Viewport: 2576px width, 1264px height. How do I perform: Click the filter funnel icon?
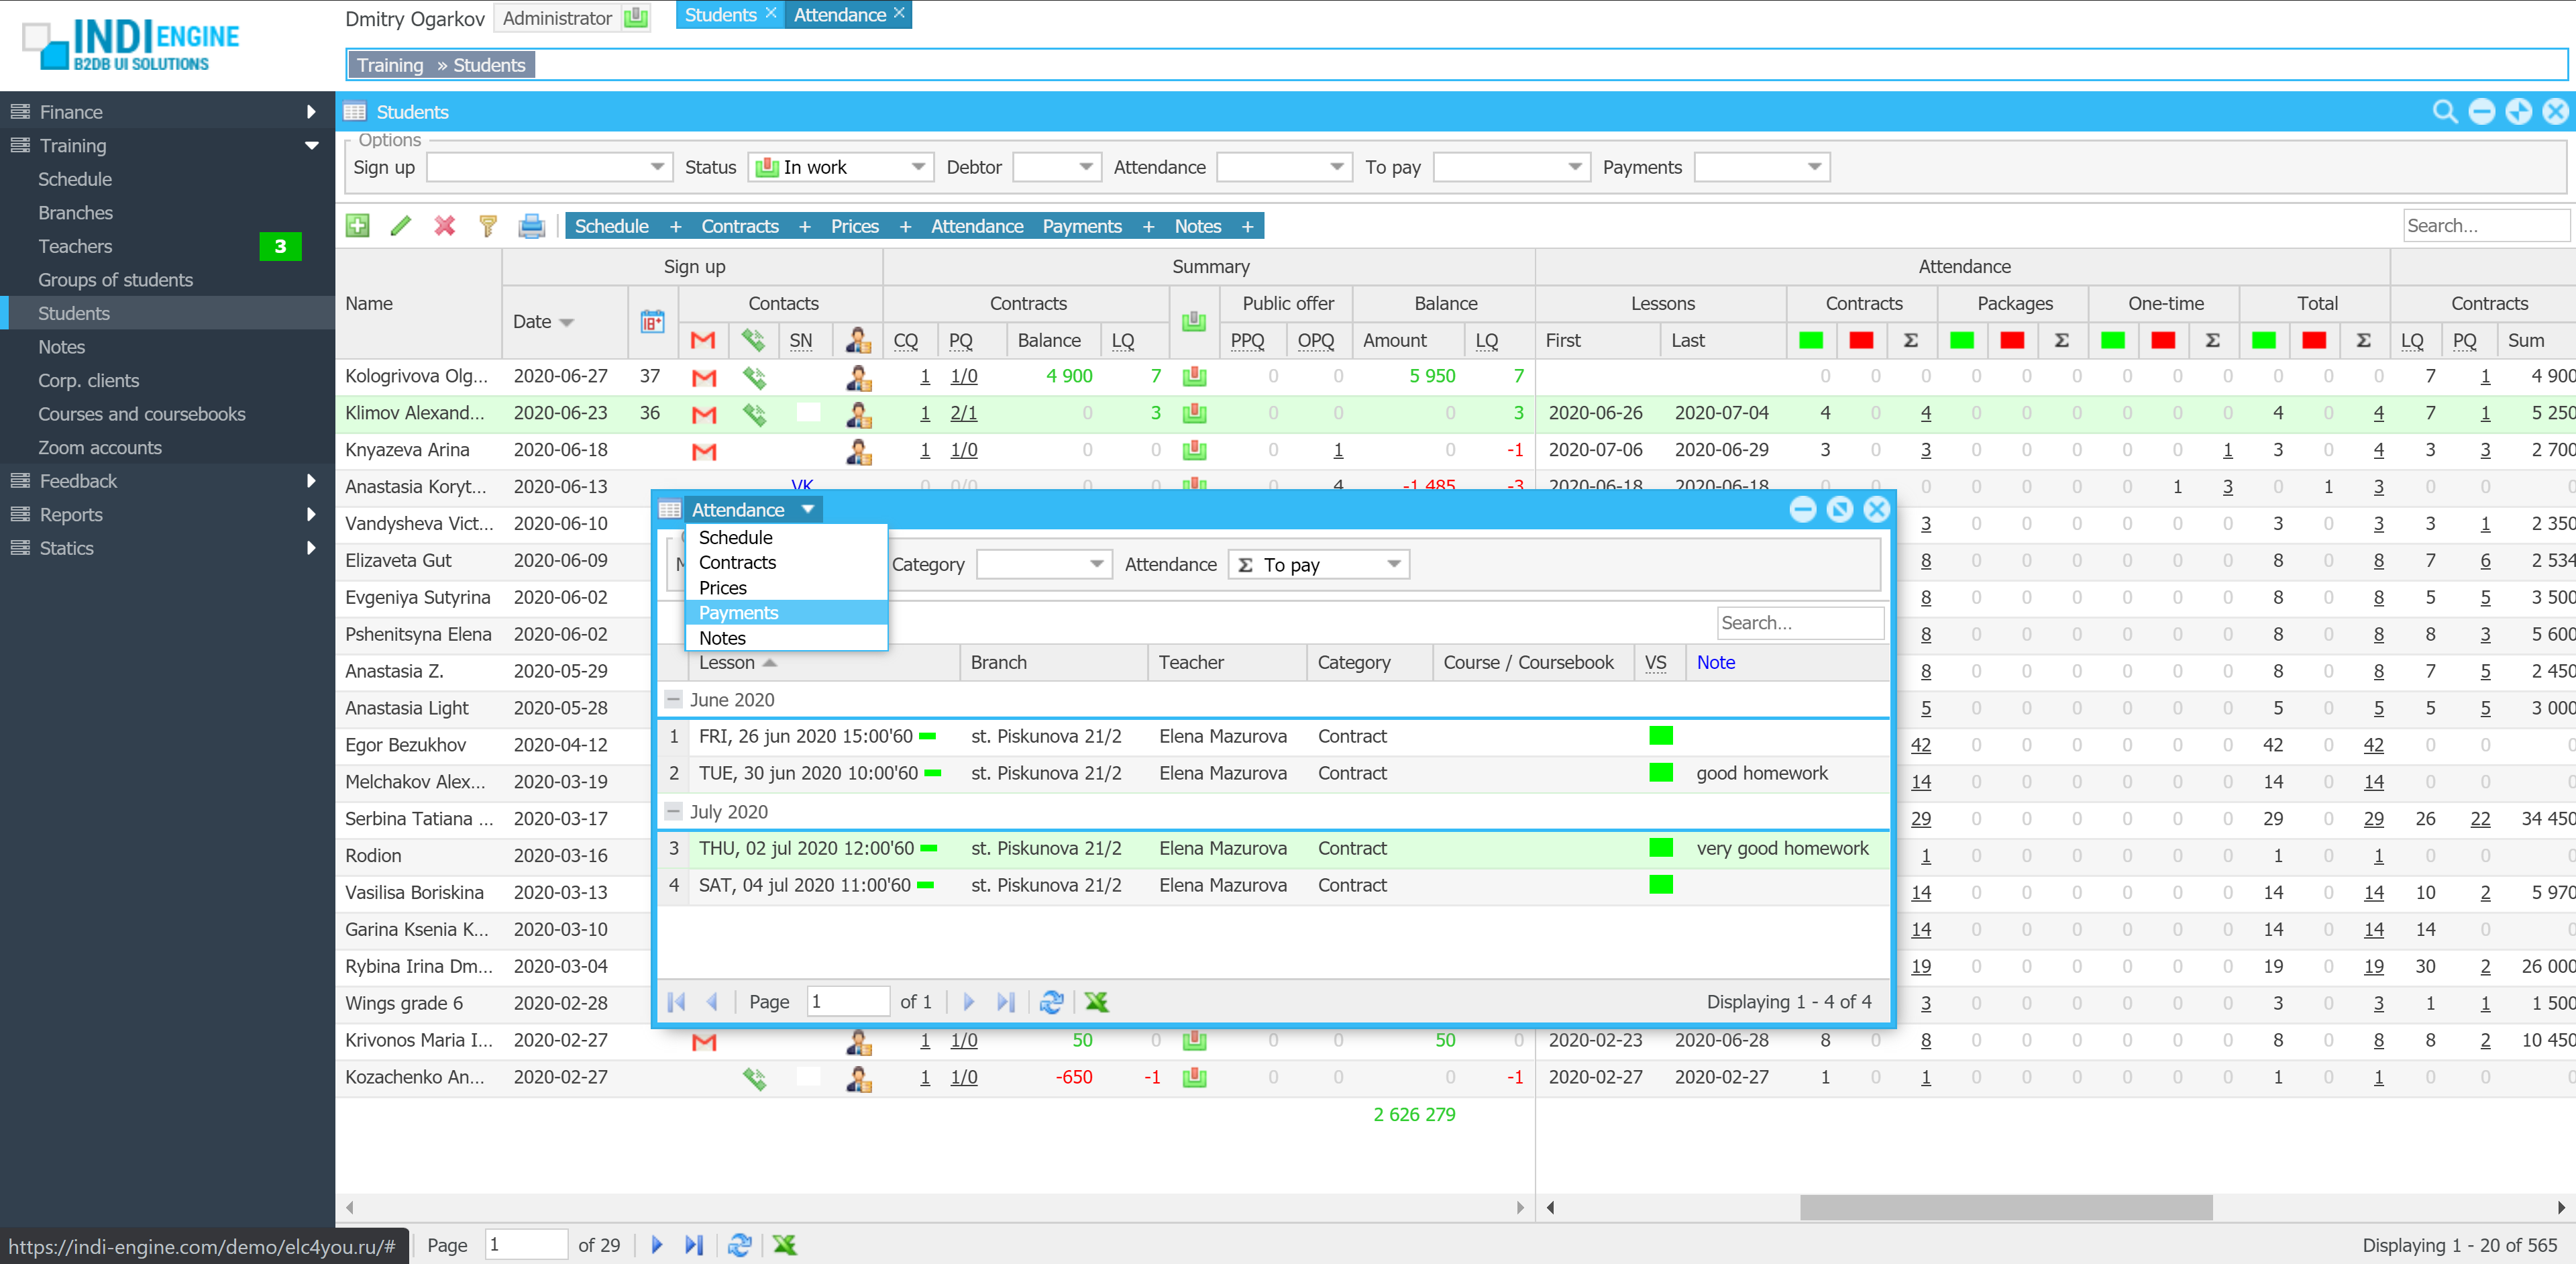pos(488,226)
